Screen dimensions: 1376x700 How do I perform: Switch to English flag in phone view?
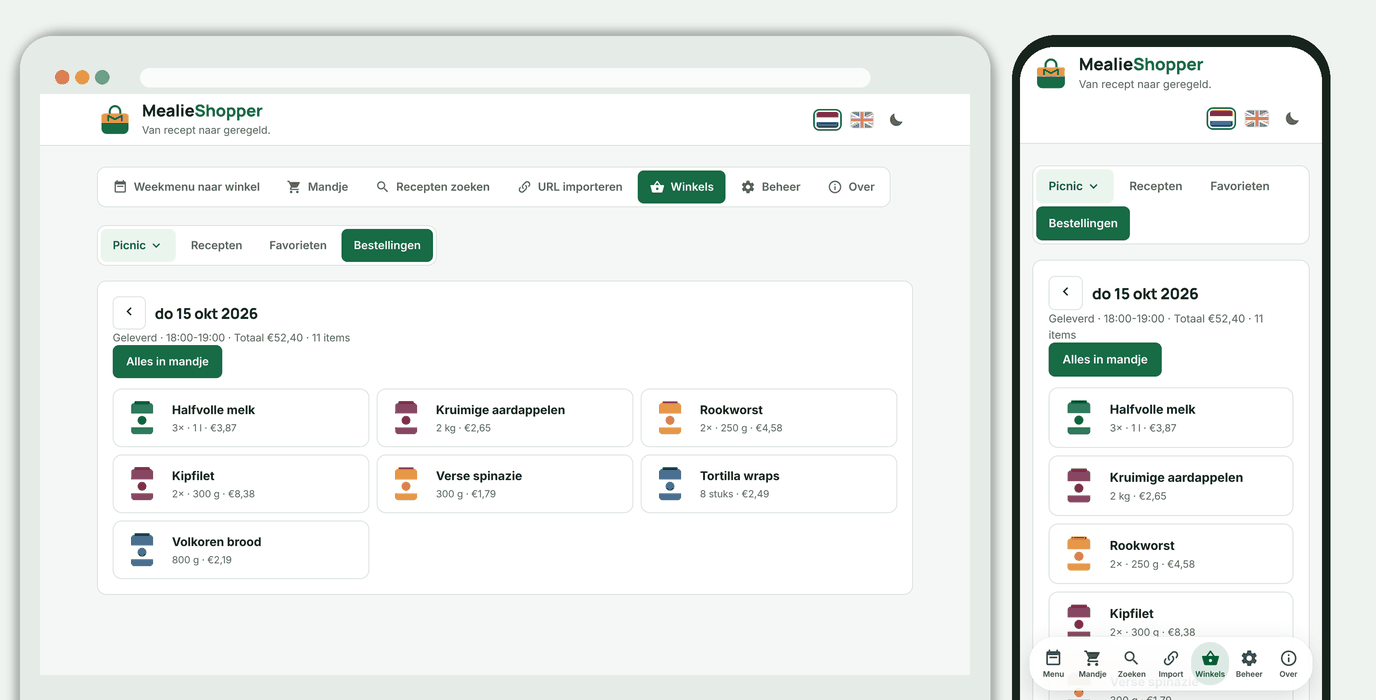click(x=1257, y=119)
